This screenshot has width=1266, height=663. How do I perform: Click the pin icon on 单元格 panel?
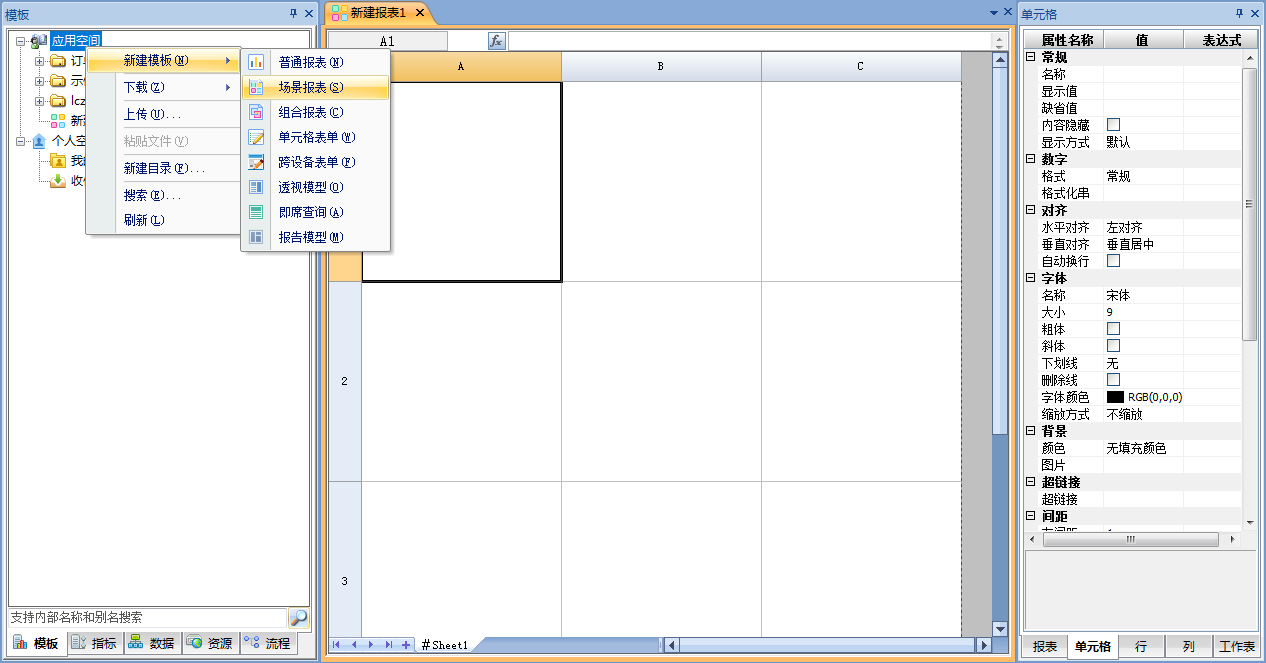pyautogui.click(x=1240, y=13)
